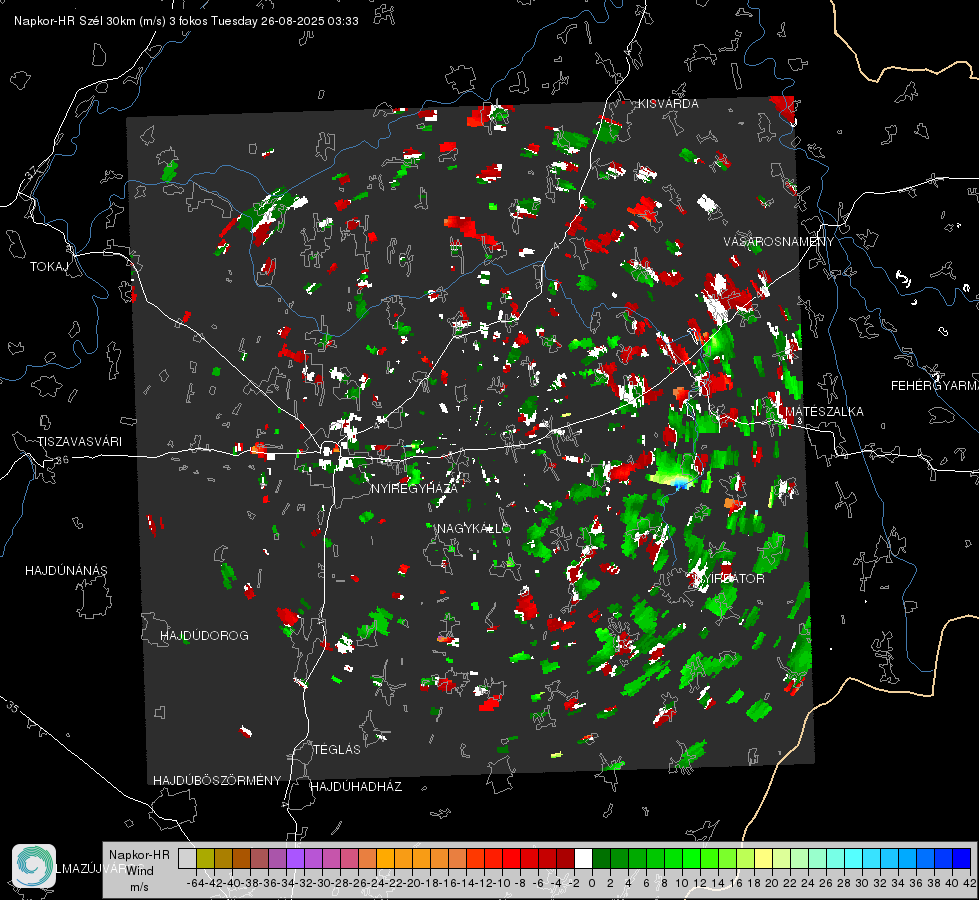Select the light gray swatch starting the legend
The image size is (979, 900).
tap(187, 858)
